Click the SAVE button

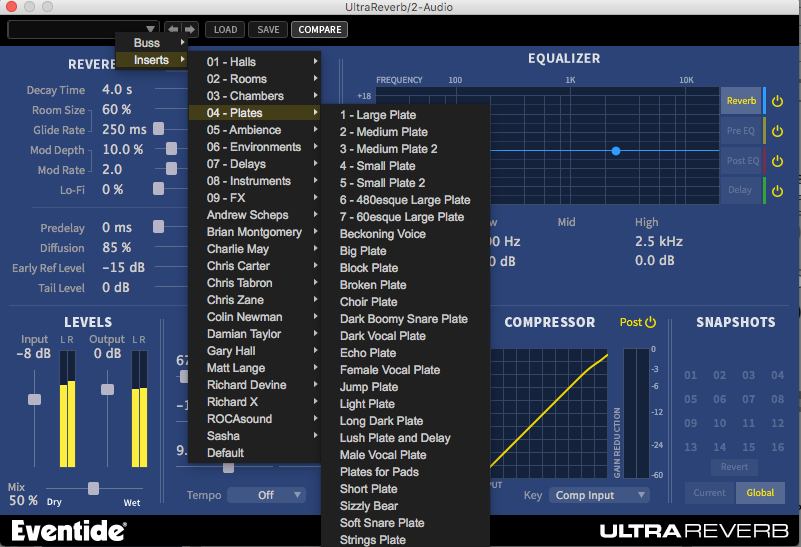(268, 30)
